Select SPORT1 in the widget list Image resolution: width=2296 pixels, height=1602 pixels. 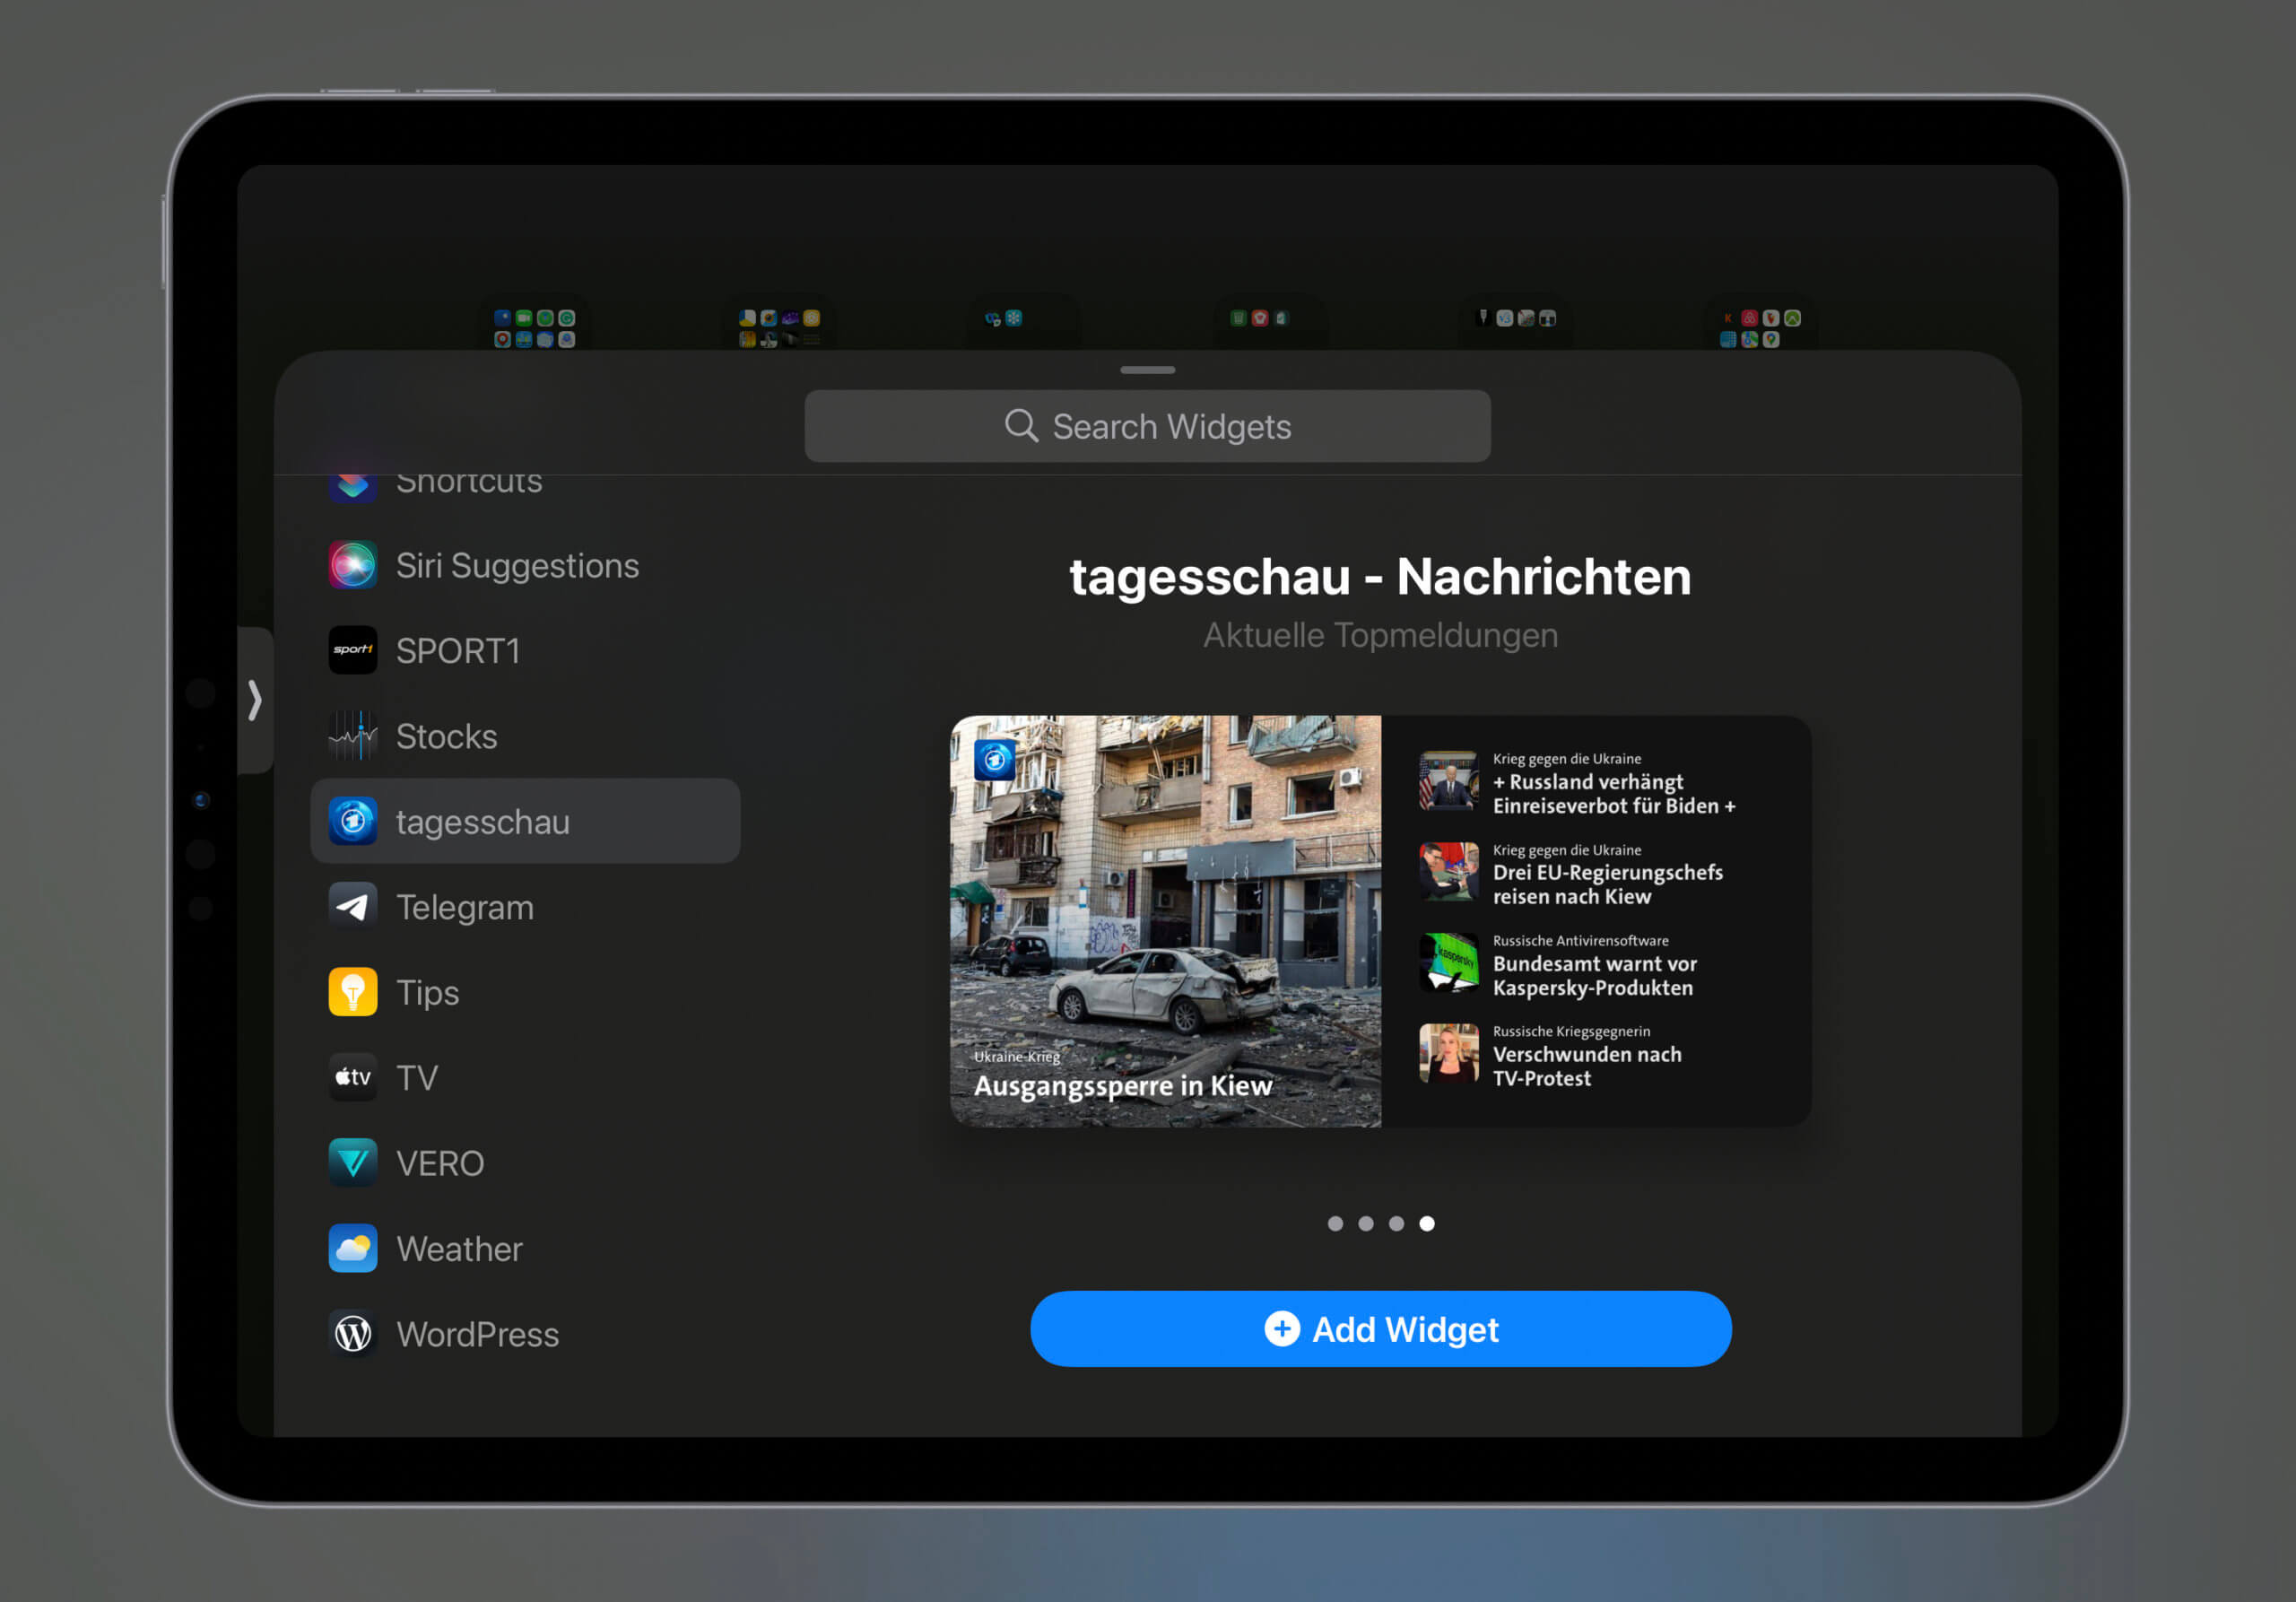[x=525, y=650]
